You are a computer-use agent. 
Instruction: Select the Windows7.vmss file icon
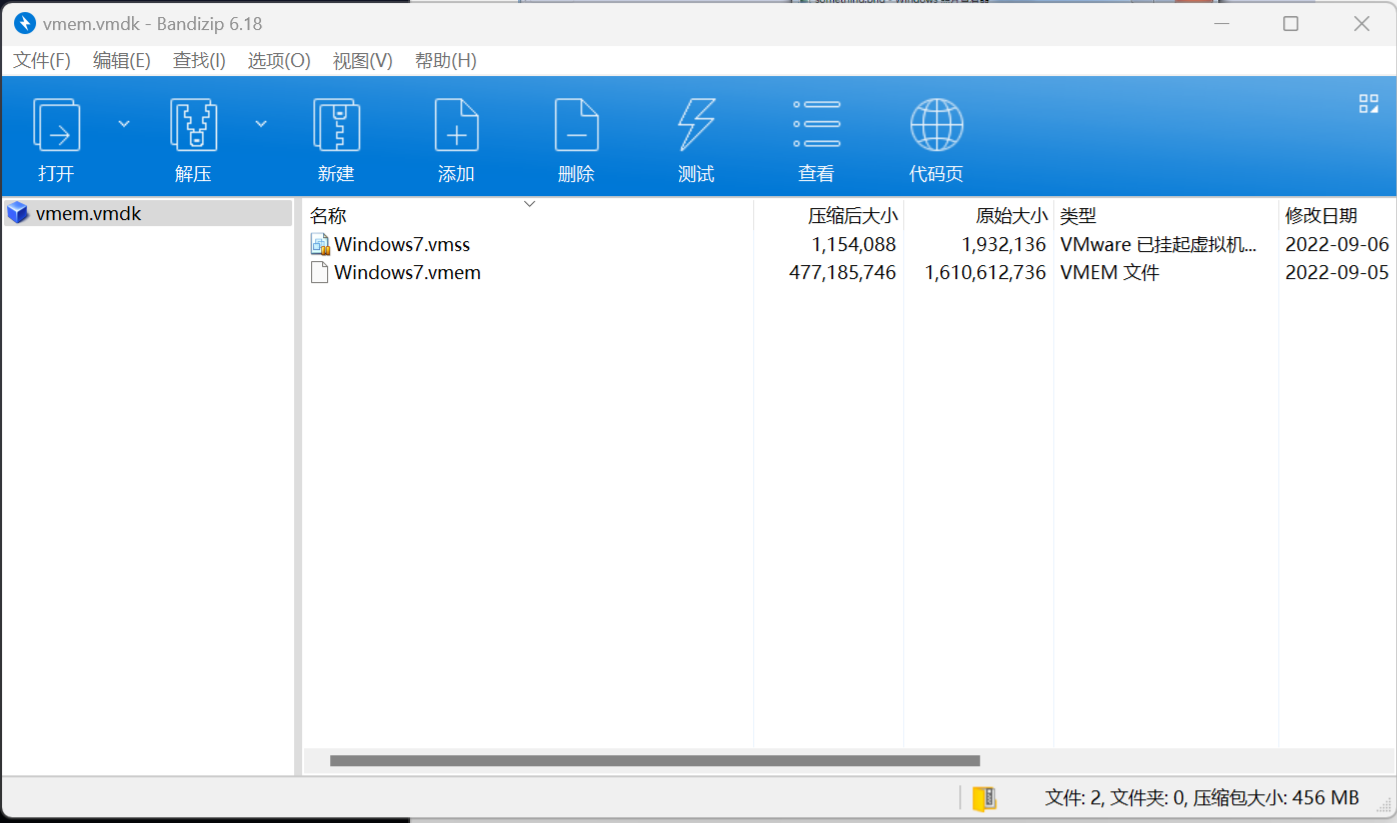(320, 244)
